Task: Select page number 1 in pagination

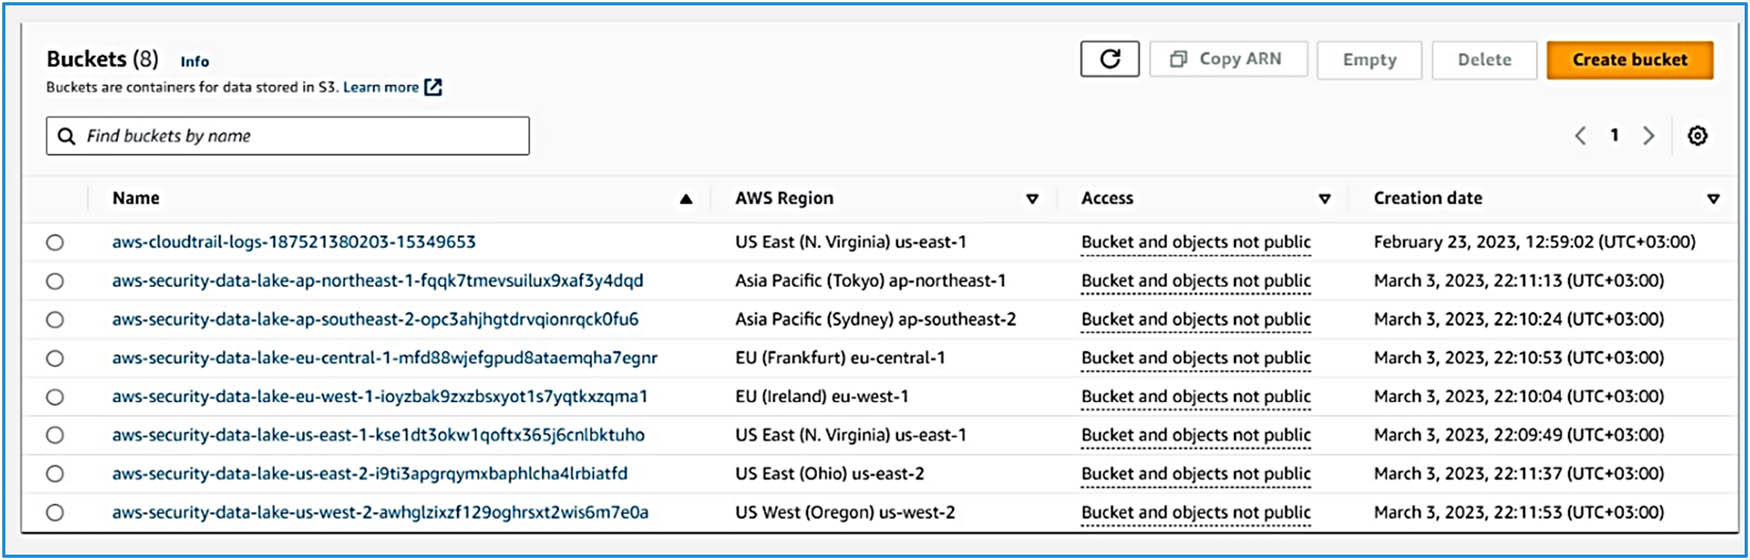Action: point(1614,135)
